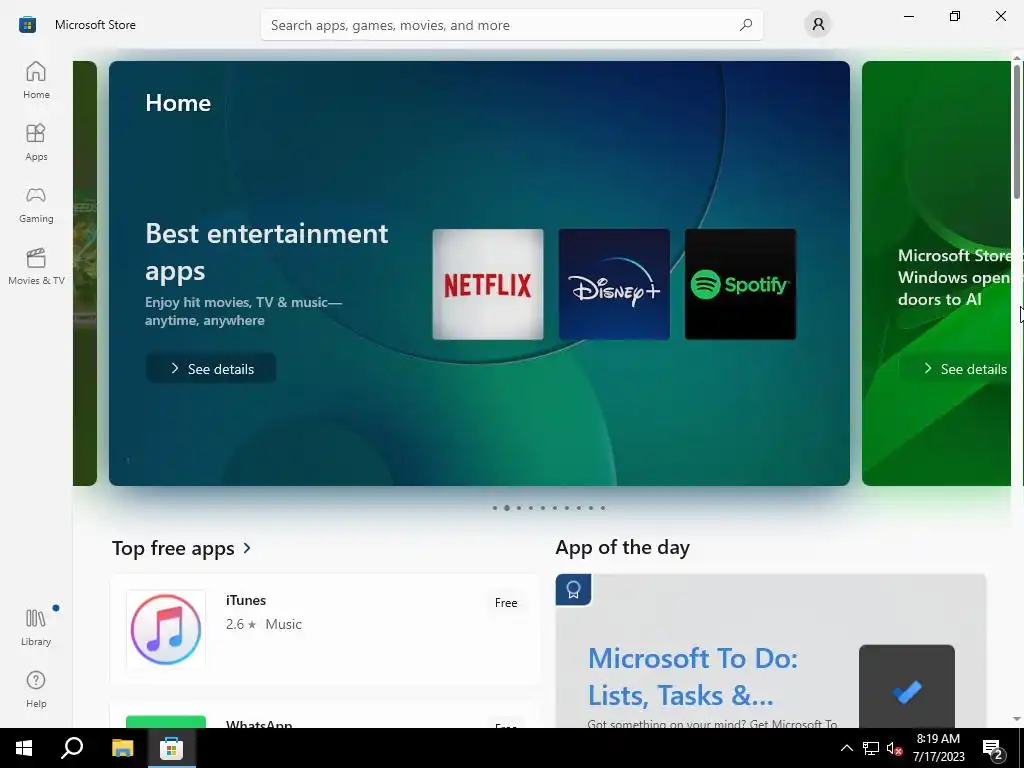Click the Netflix app tile
The image size is (1024, 768).
point(488,284)
